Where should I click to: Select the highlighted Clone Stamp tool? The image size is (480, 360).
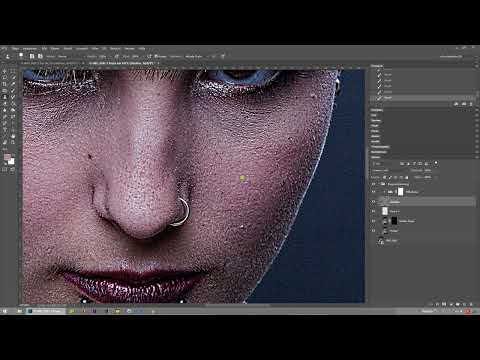(x=5, y=97)
